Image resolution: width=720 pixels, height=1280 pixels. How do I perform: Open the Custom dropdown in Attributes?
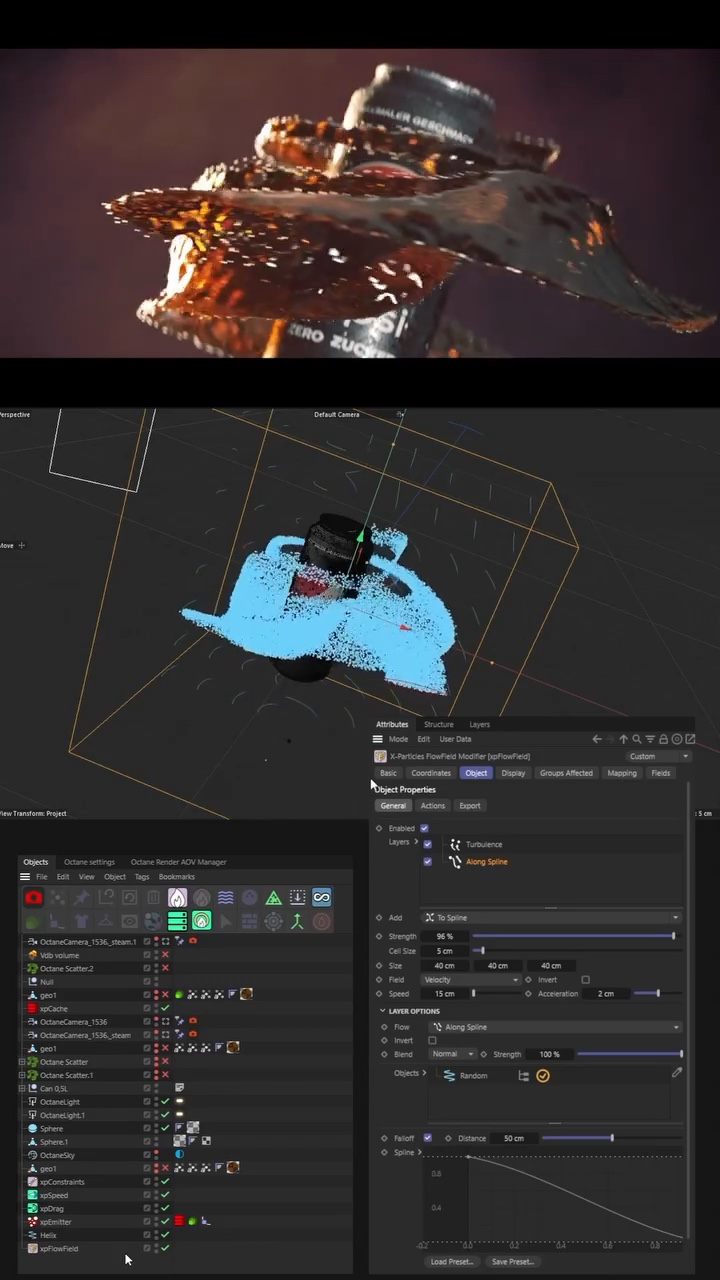(x=658, y=756)
